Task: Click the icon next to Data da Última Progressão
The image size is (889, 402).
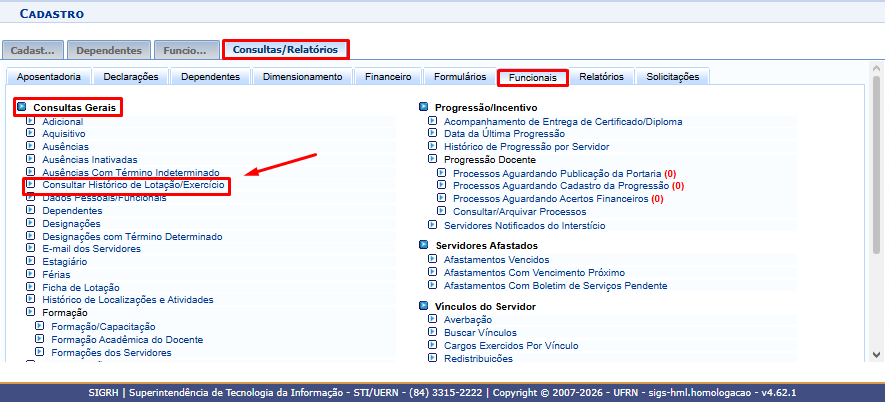Action: pos(433,133)
